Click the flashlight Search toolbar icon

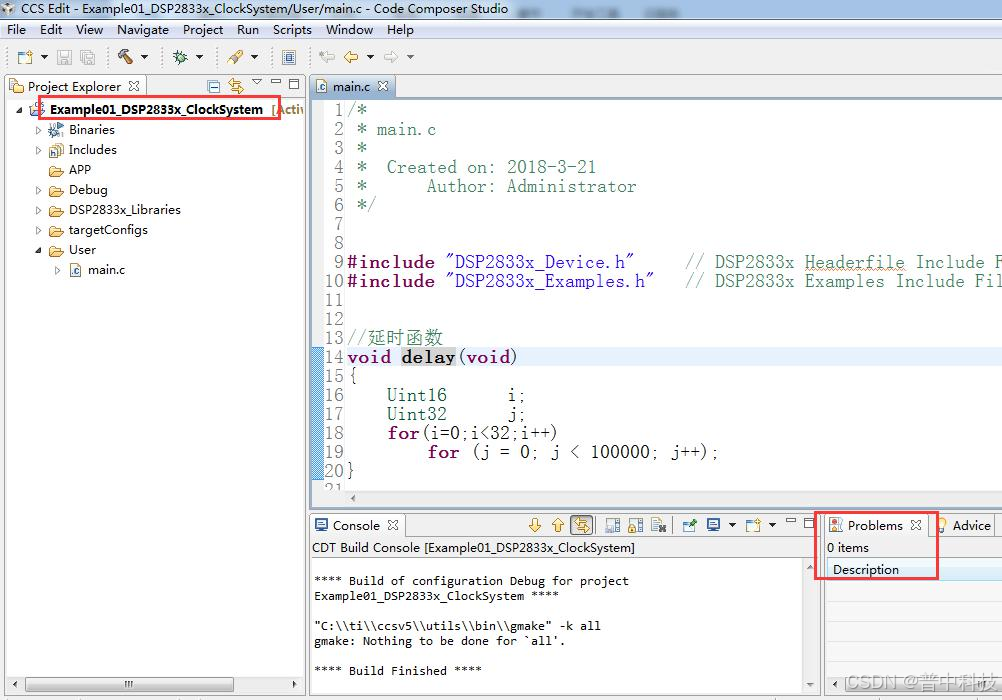pyautogui.click(x=235, y=57)
